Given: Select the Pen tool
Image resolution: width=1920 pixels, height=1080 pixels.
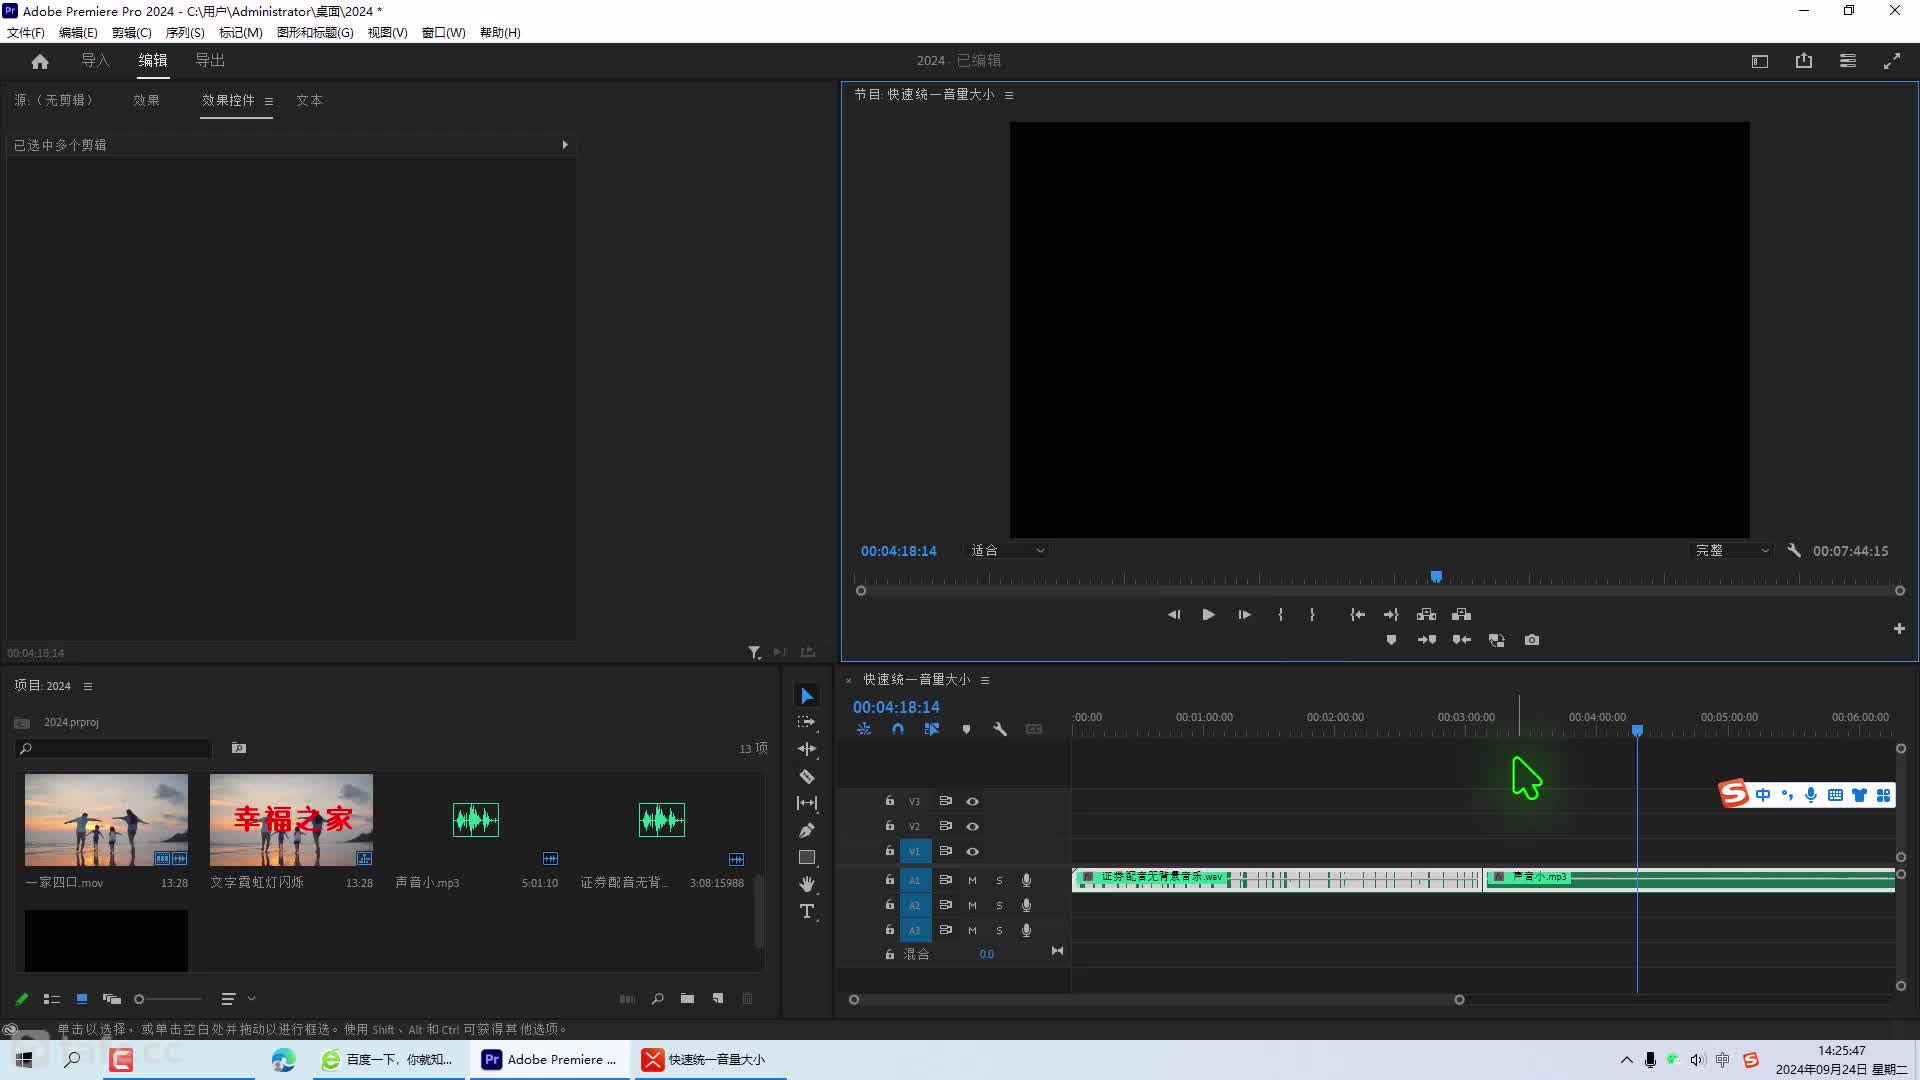Looking at the screenshot, I should (807, 830).
